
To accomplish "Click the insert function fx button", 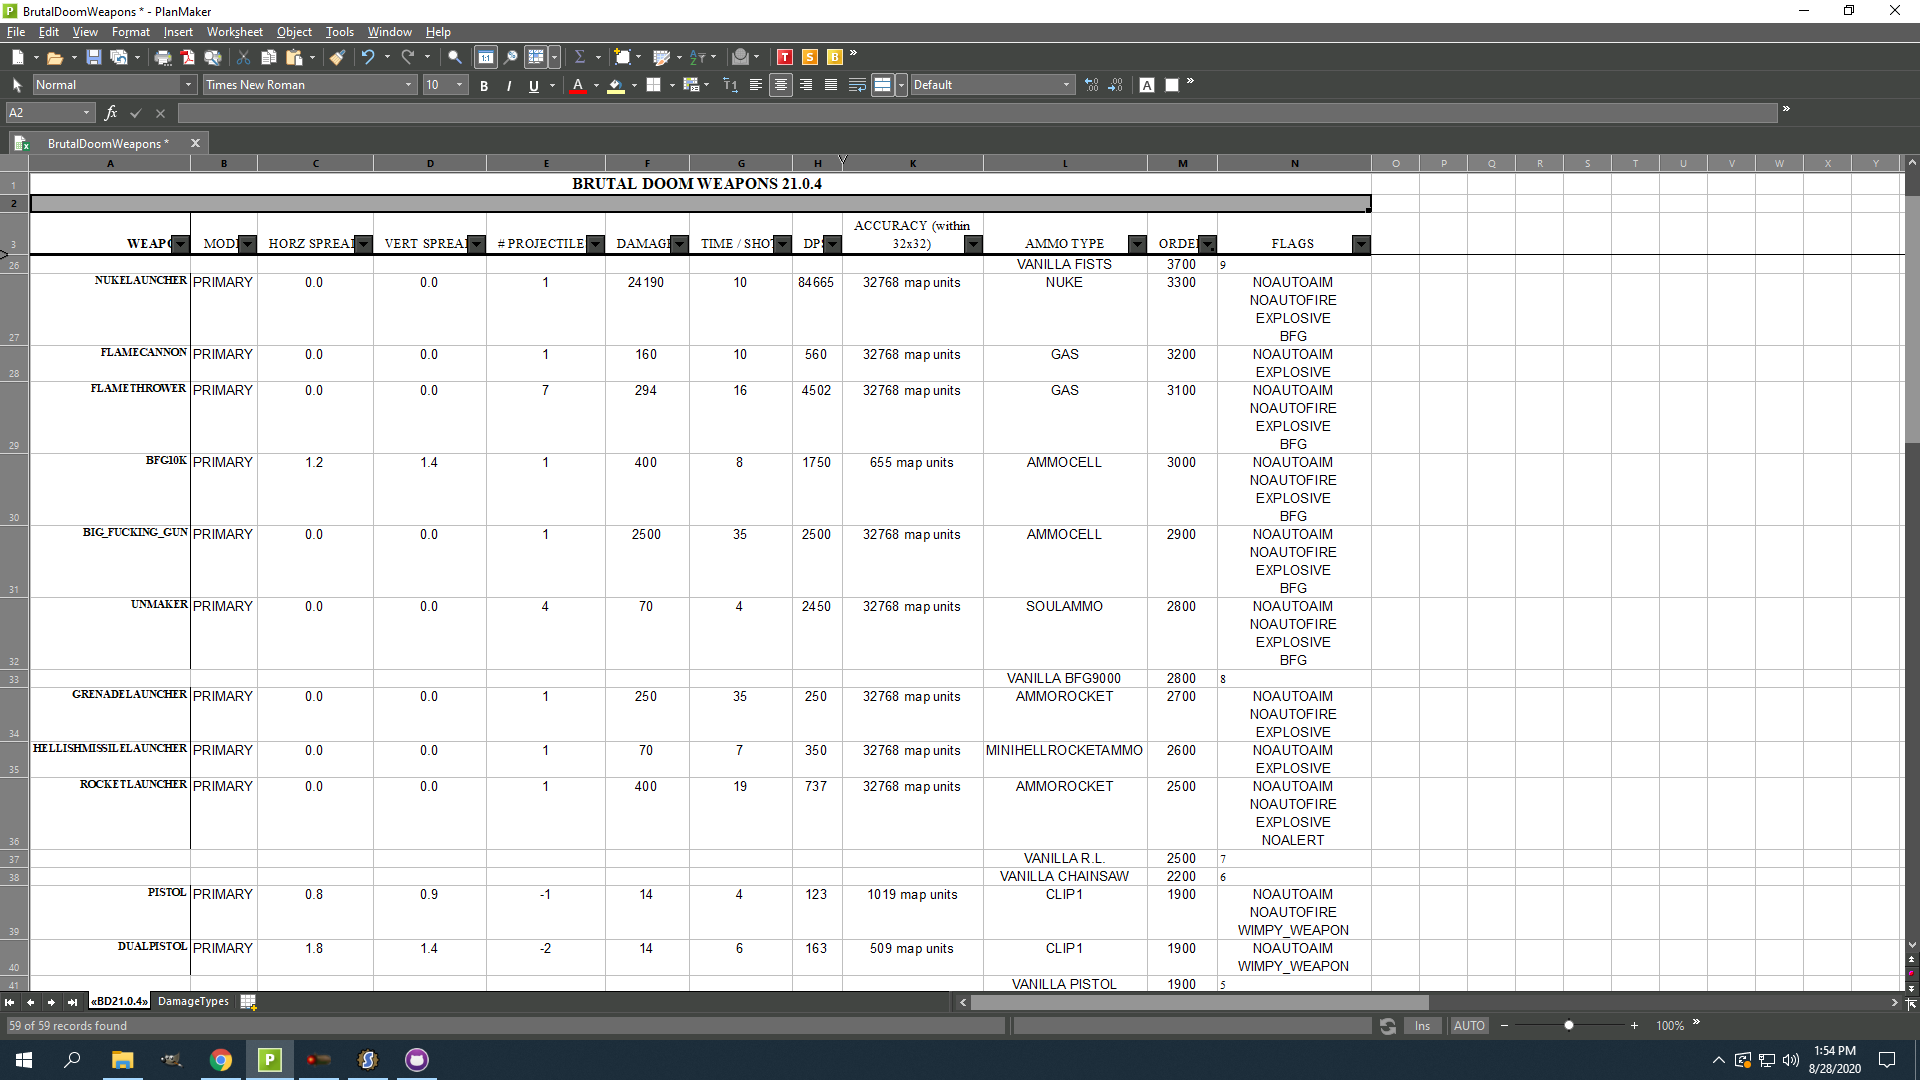I will [110, 112].
